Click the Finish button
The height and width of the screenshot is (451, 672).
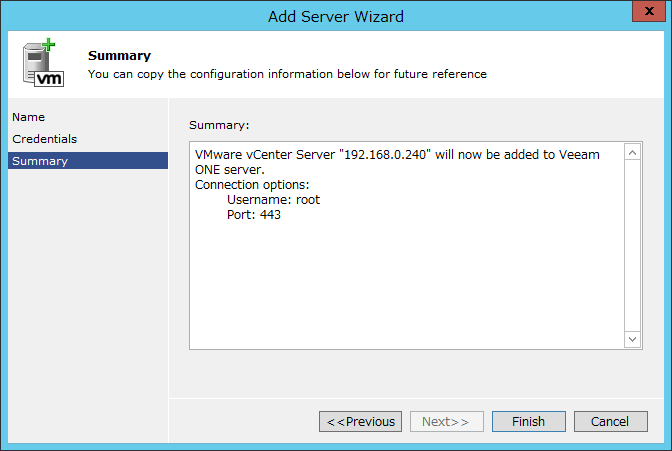point(528,421)
